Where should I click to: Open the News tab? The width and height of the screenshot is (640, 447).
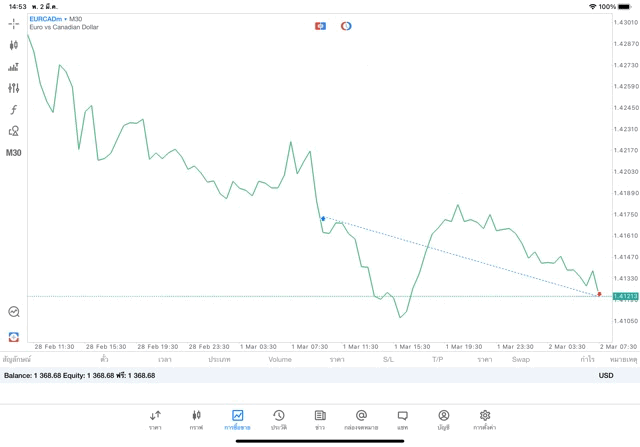(x=320, y=419)
